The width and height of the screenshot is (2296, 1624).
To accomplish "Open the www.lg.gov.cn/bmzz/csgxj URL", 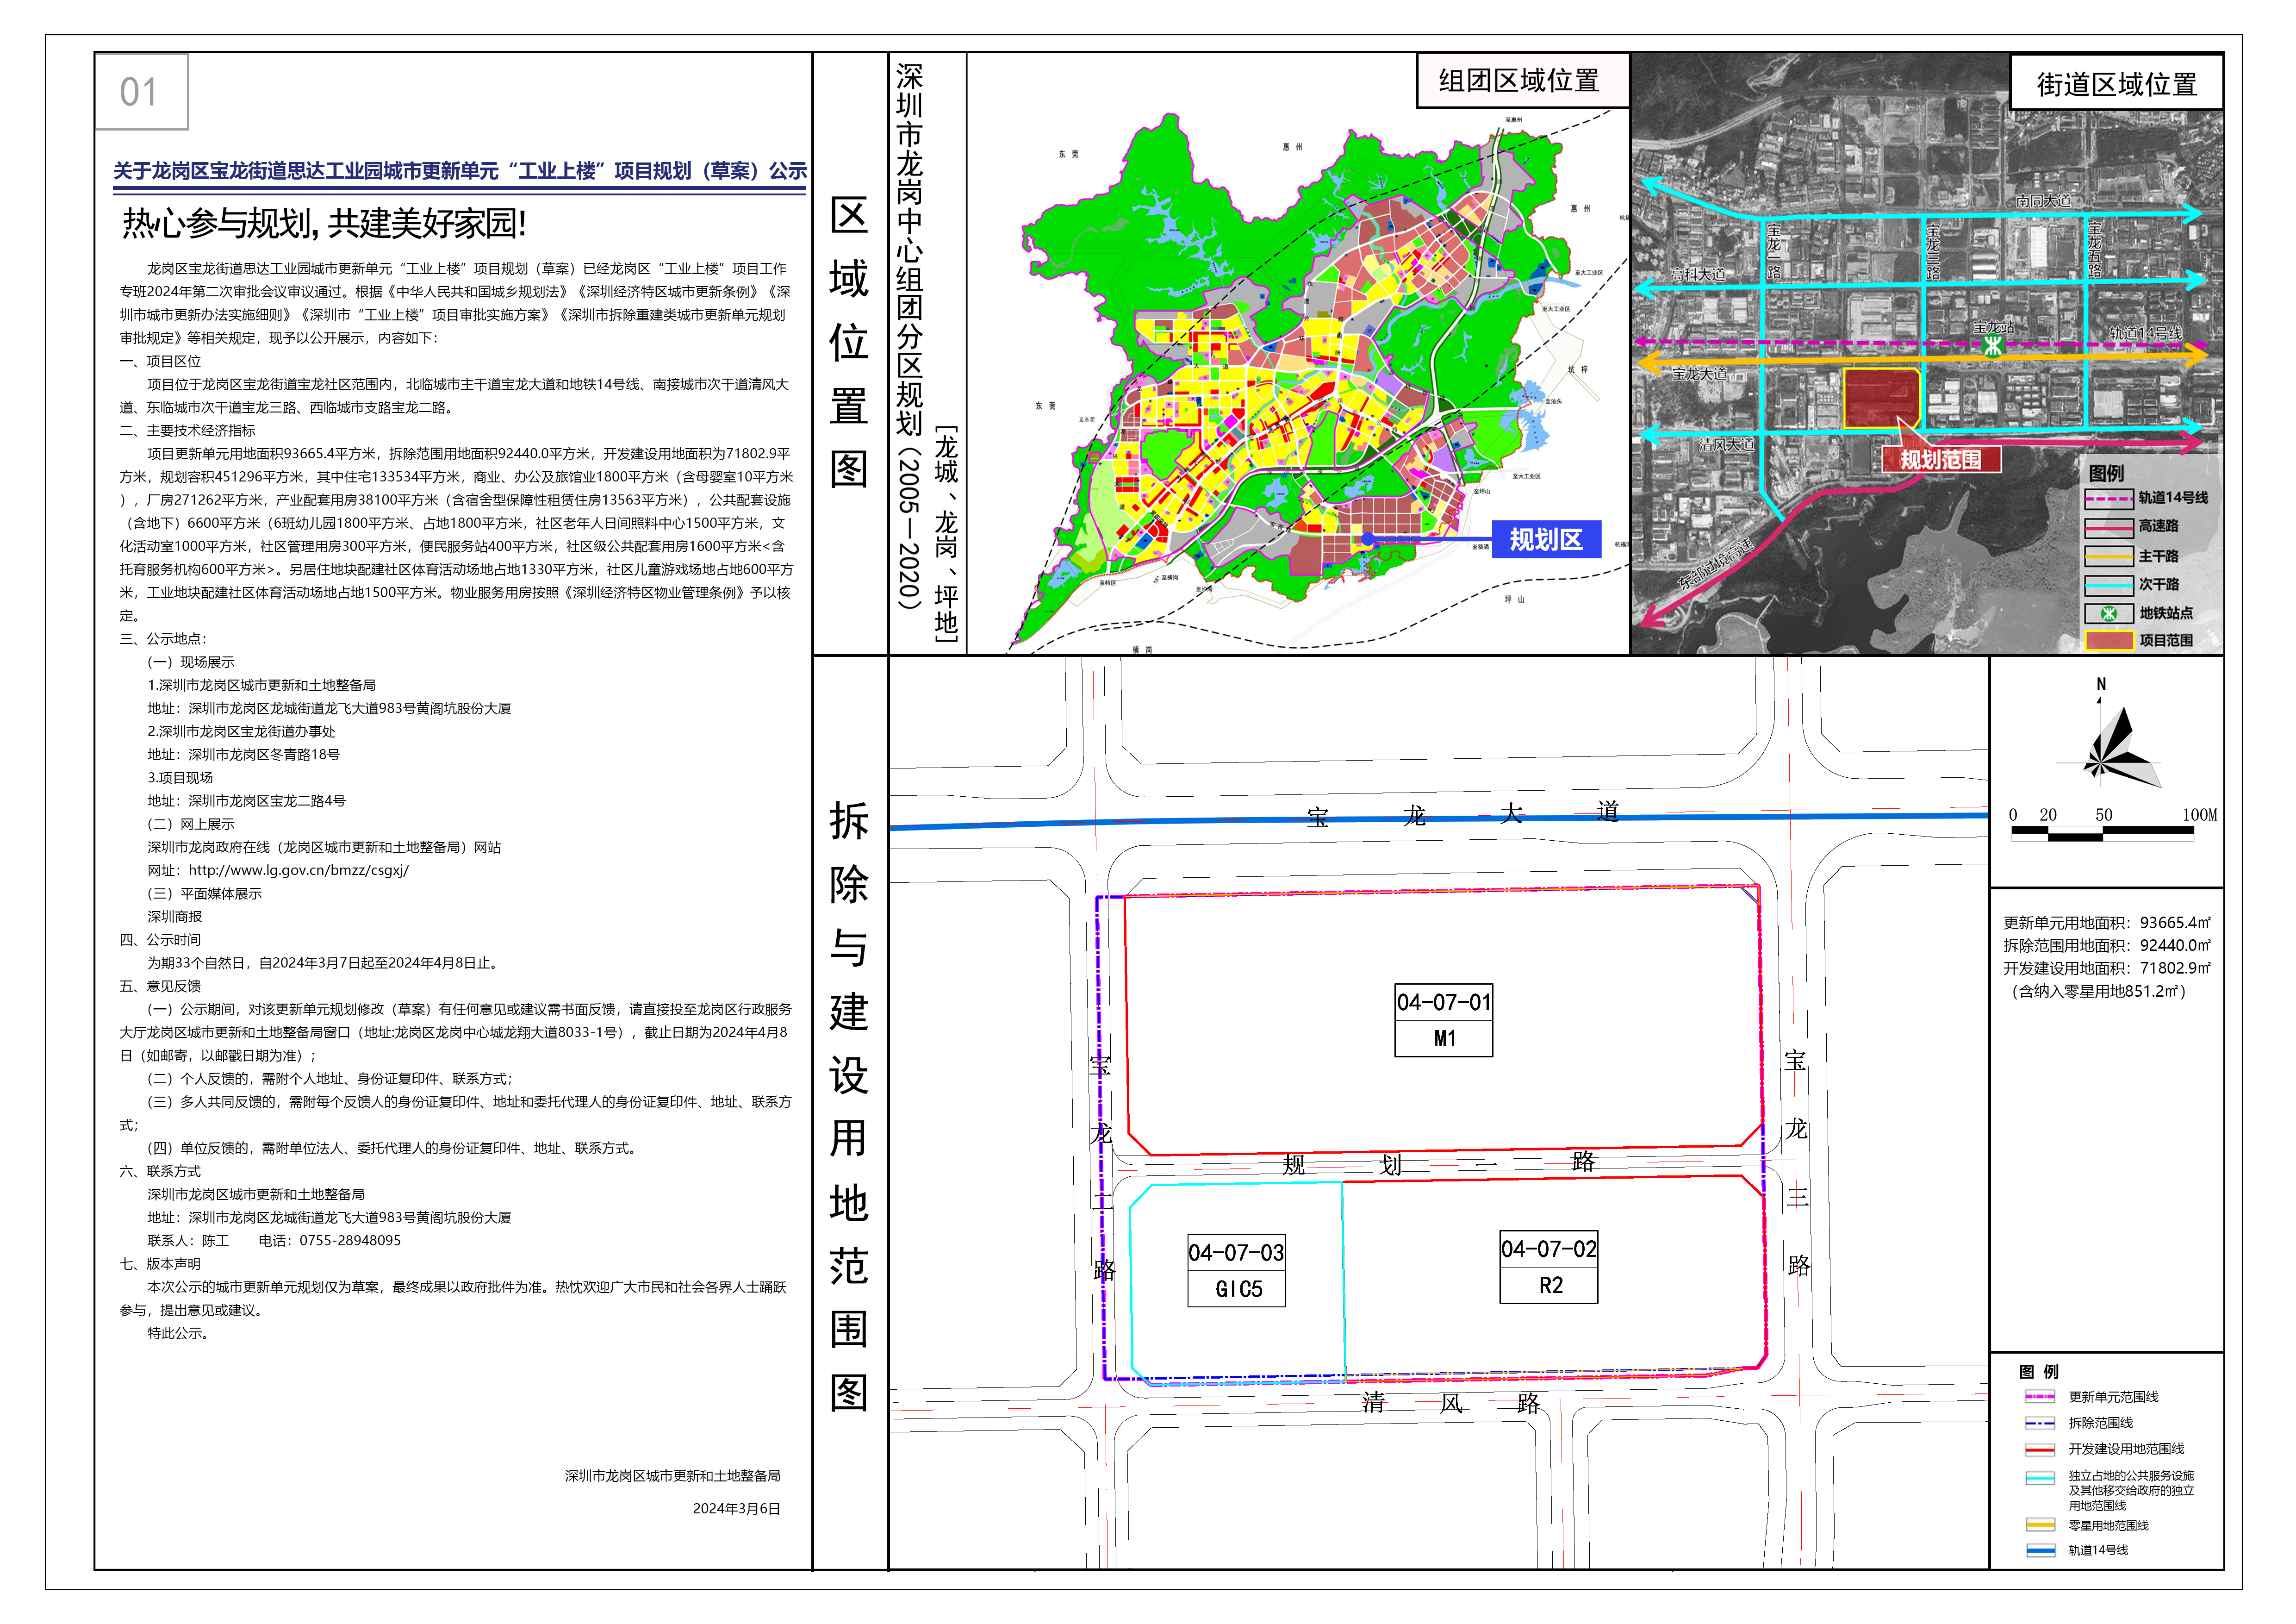I will click(x=298, y=870).
